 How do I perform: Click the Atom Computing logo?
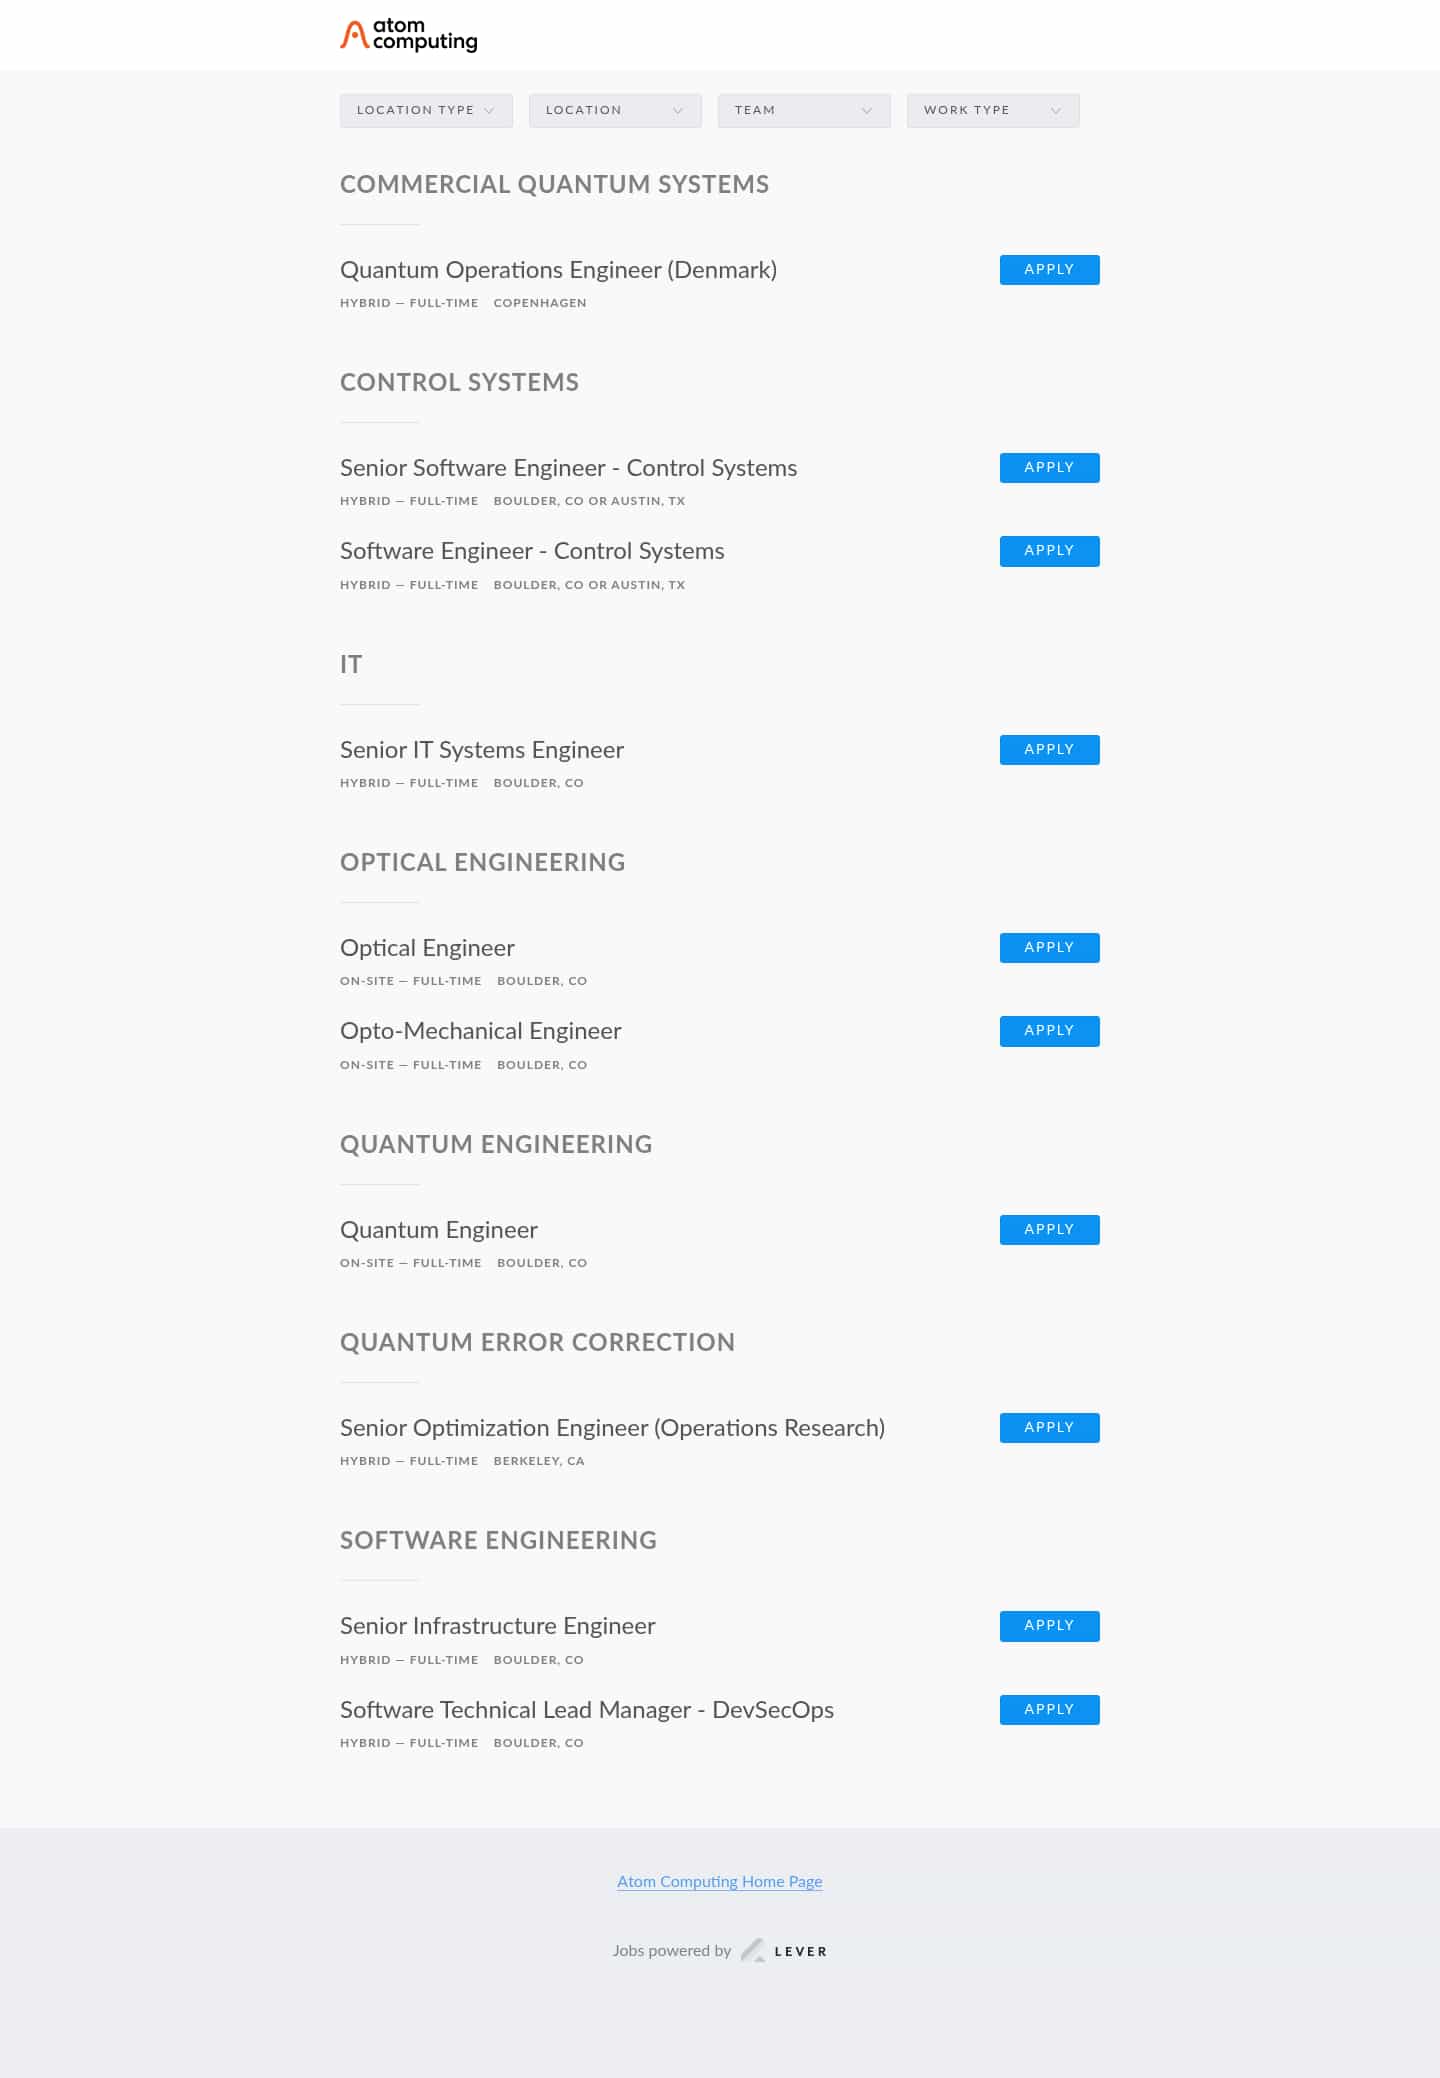[409, 35]
